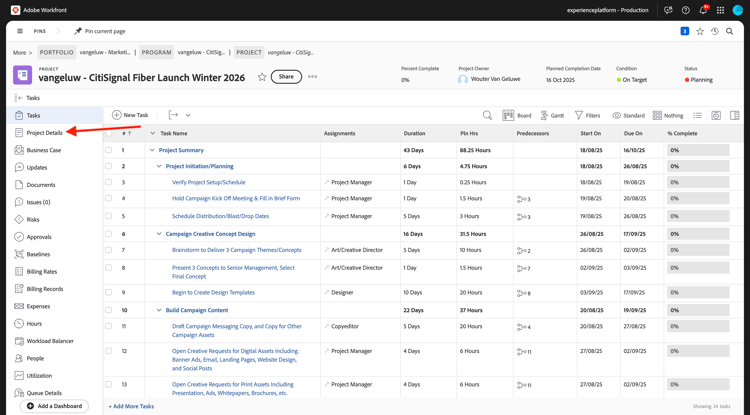The width and height of the screenshot is (750, 415).
Task: Click the Share button
Action: pos(286,77)
